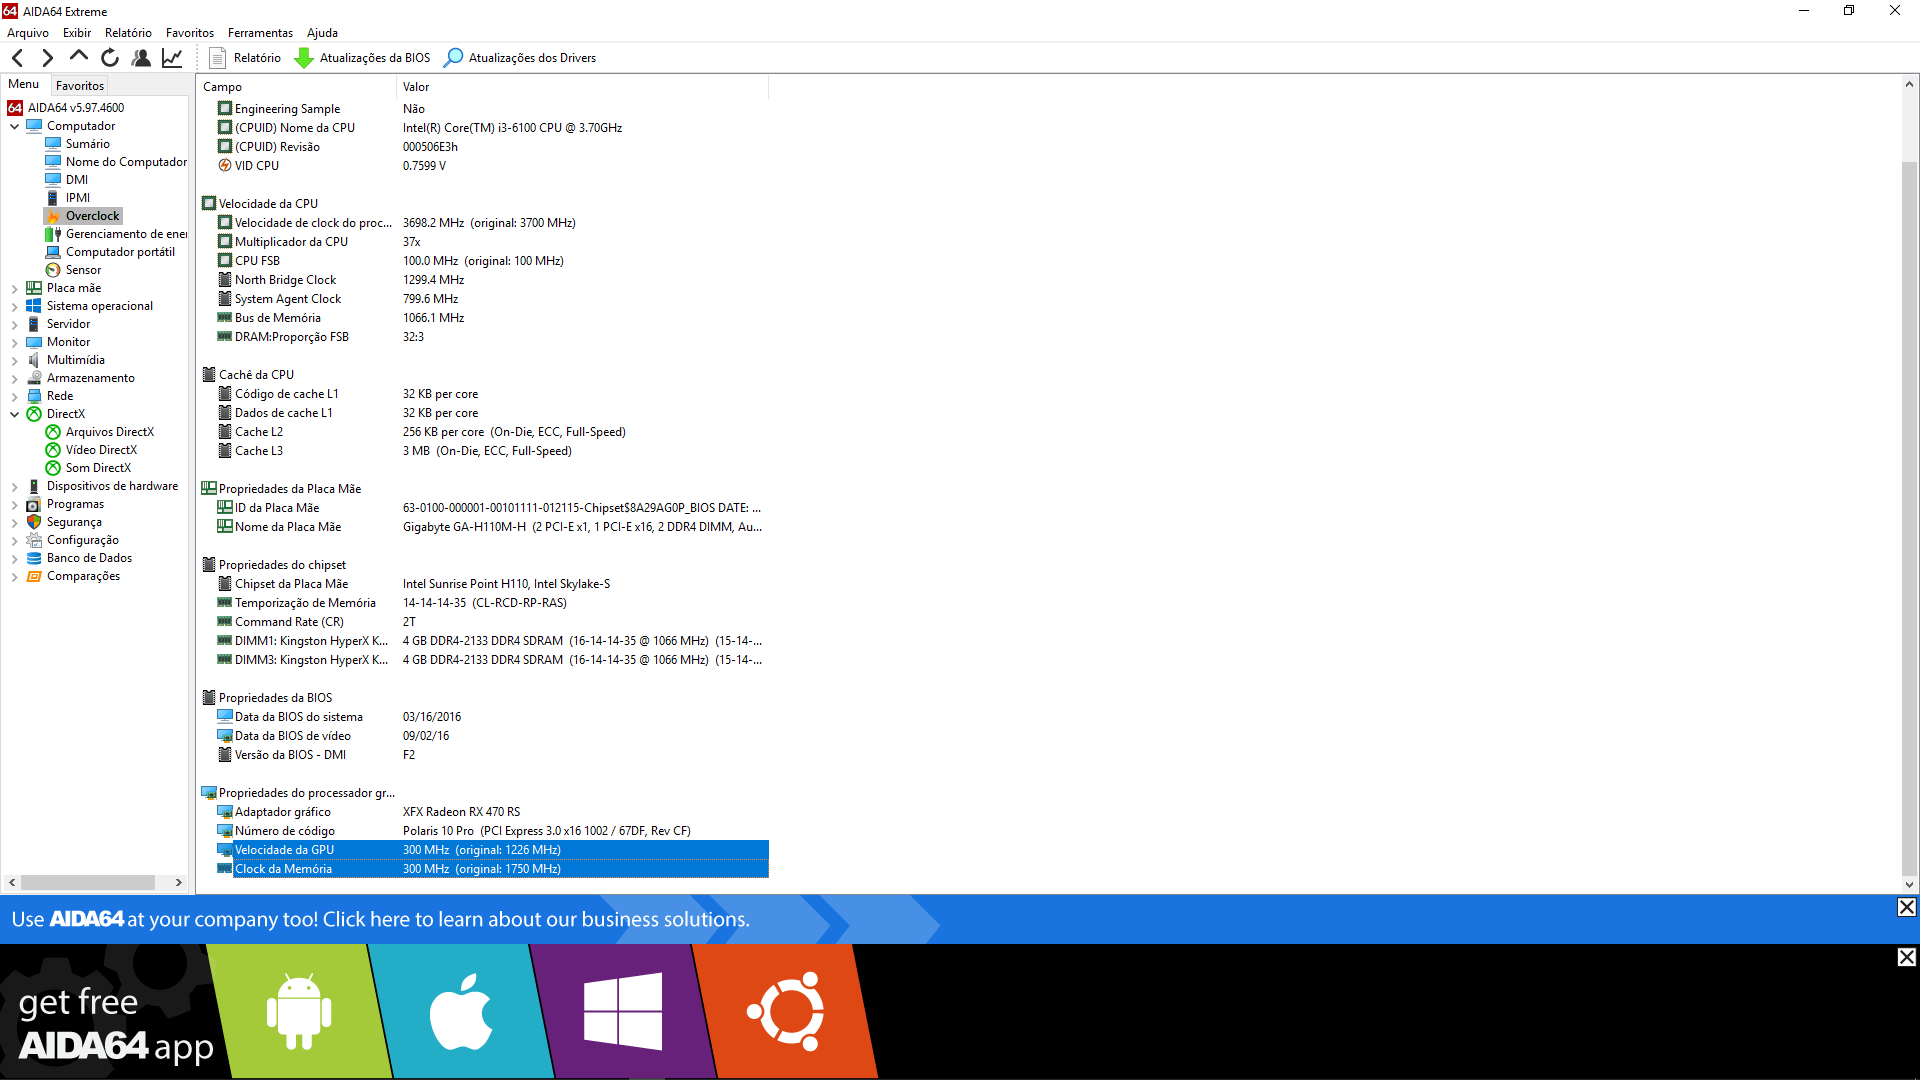The width and height of the screenshot is (1920, 1080).
Task: Select Comparações in the tree
Action: tap(83, 576)
